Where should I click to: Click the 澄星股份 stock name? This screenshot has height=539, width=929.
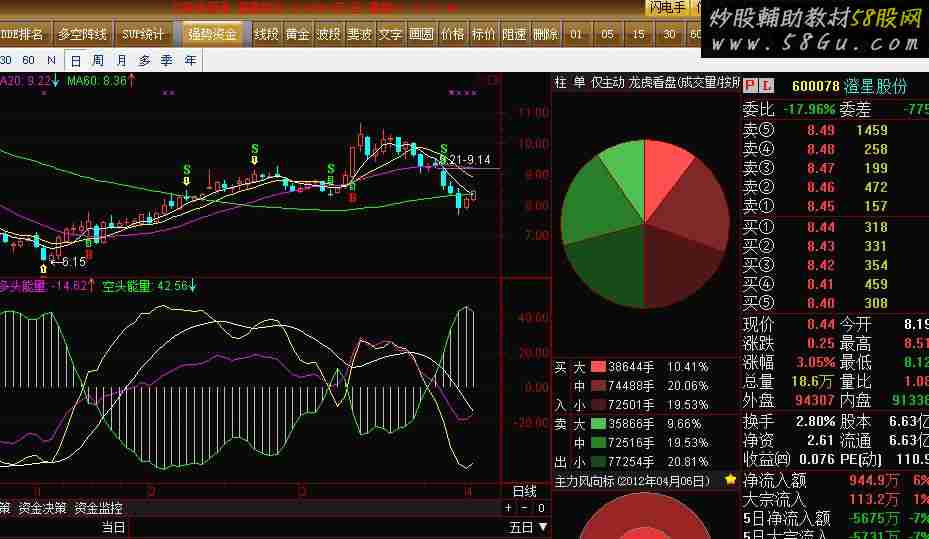(x=875, y=86)
